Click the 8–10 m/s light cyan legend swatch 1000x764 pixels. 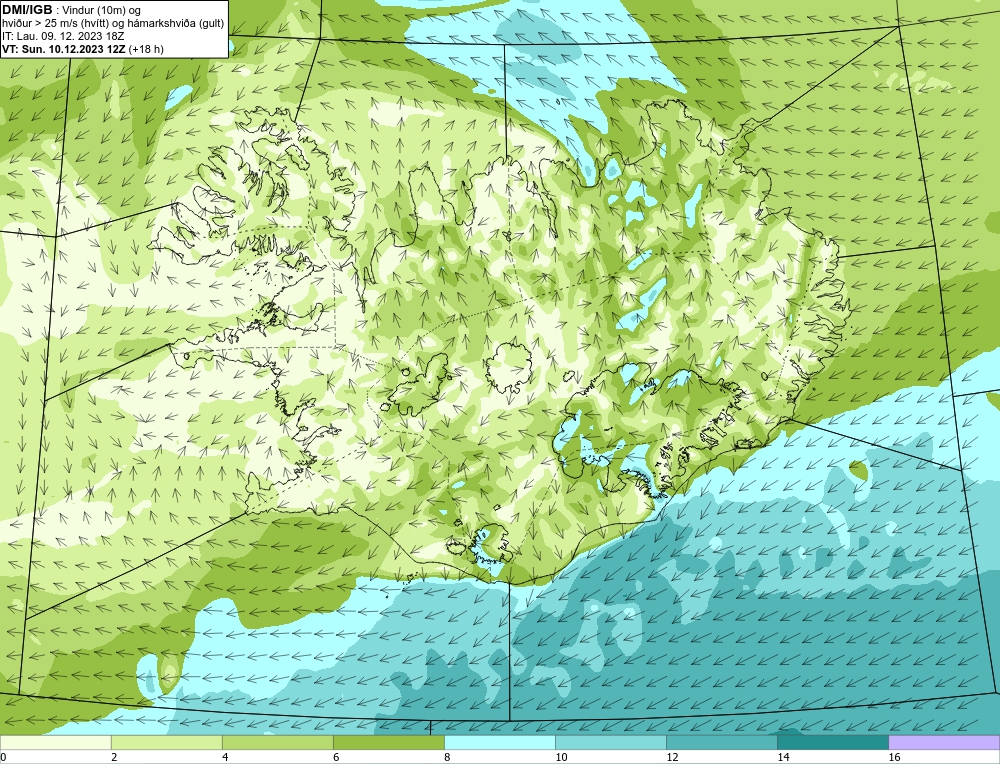499,742
